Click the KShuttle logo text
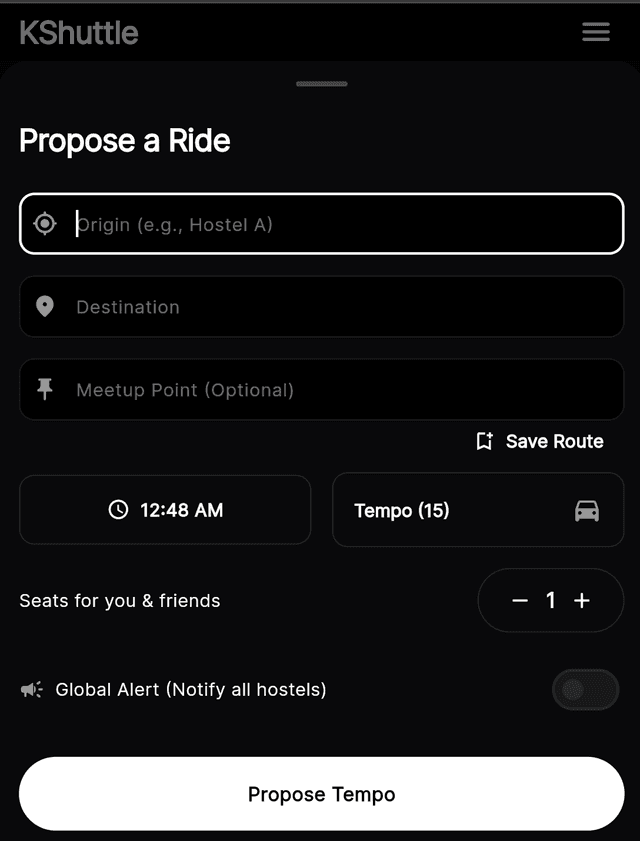 pyautogui.click(x=77, y=31)
